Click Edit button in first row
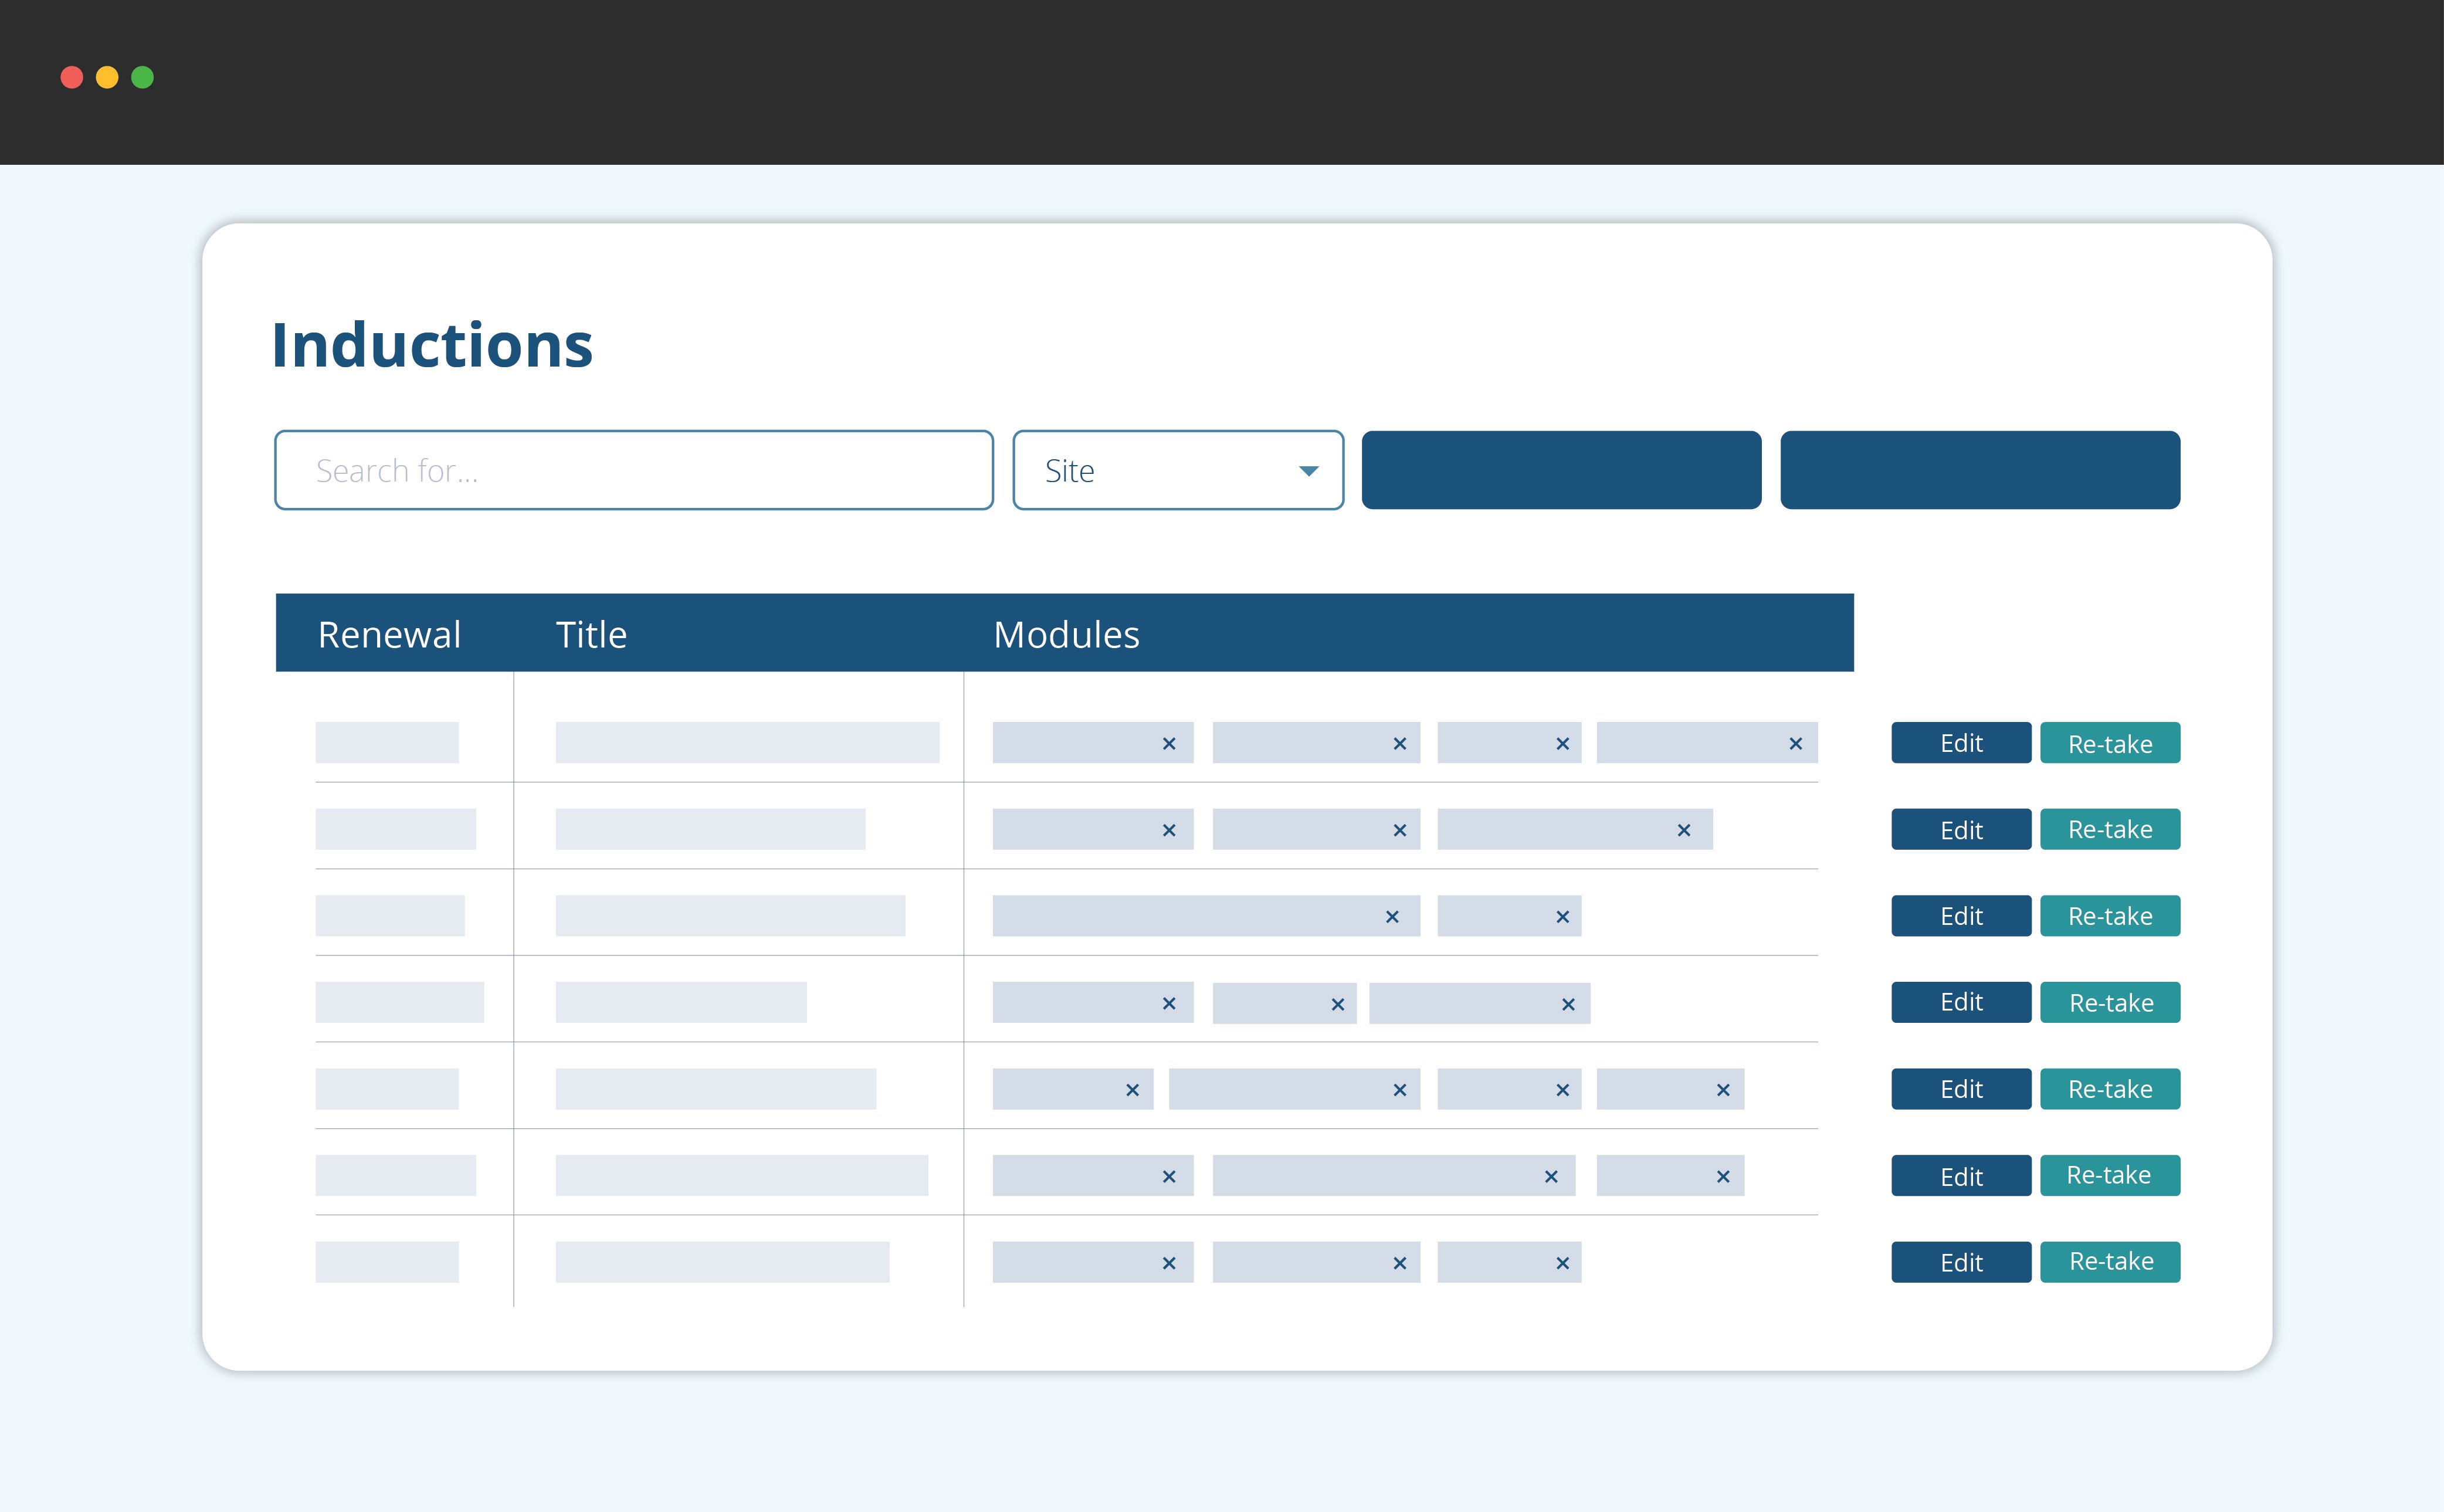The height and width of the screenshot is (1512, 2444). tap(1960, 743)
